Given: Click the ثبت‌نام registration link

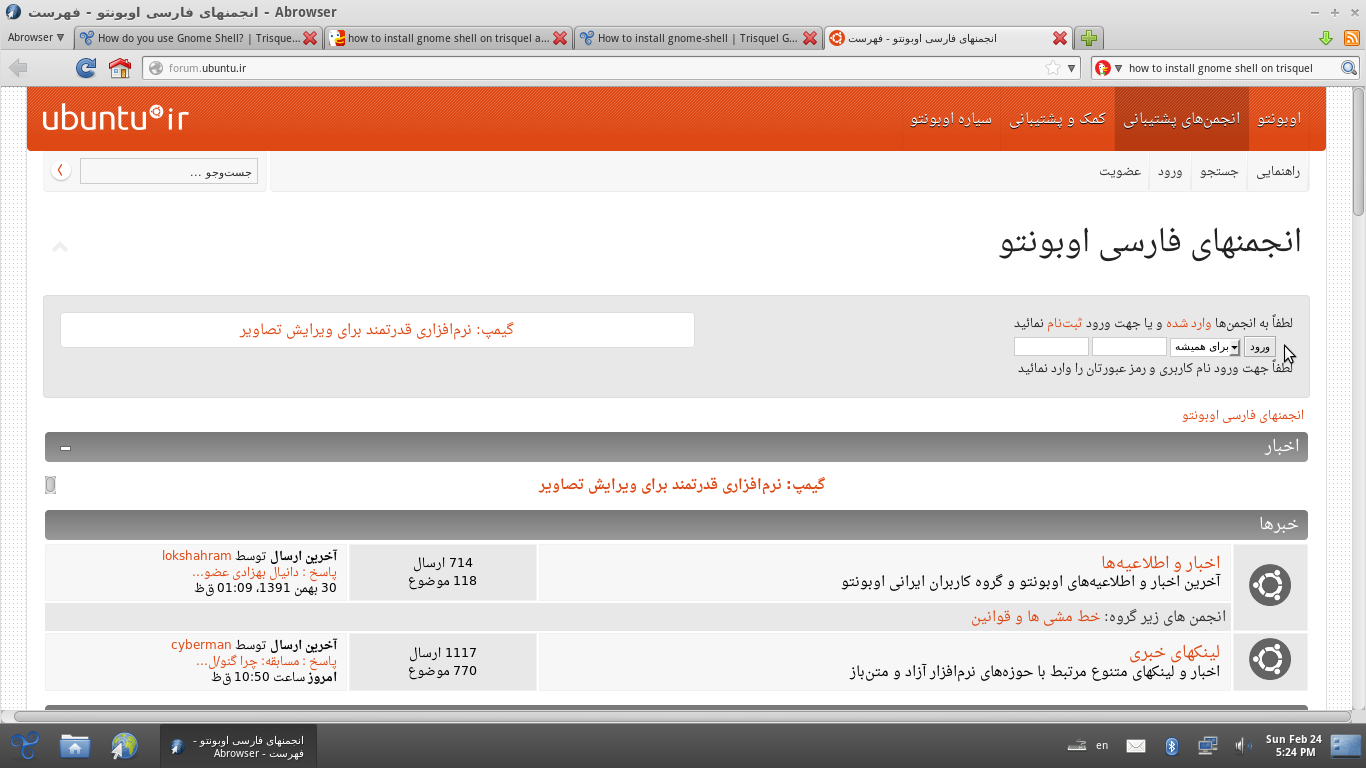Looking at the screenshot, I should coord(1064,323).
